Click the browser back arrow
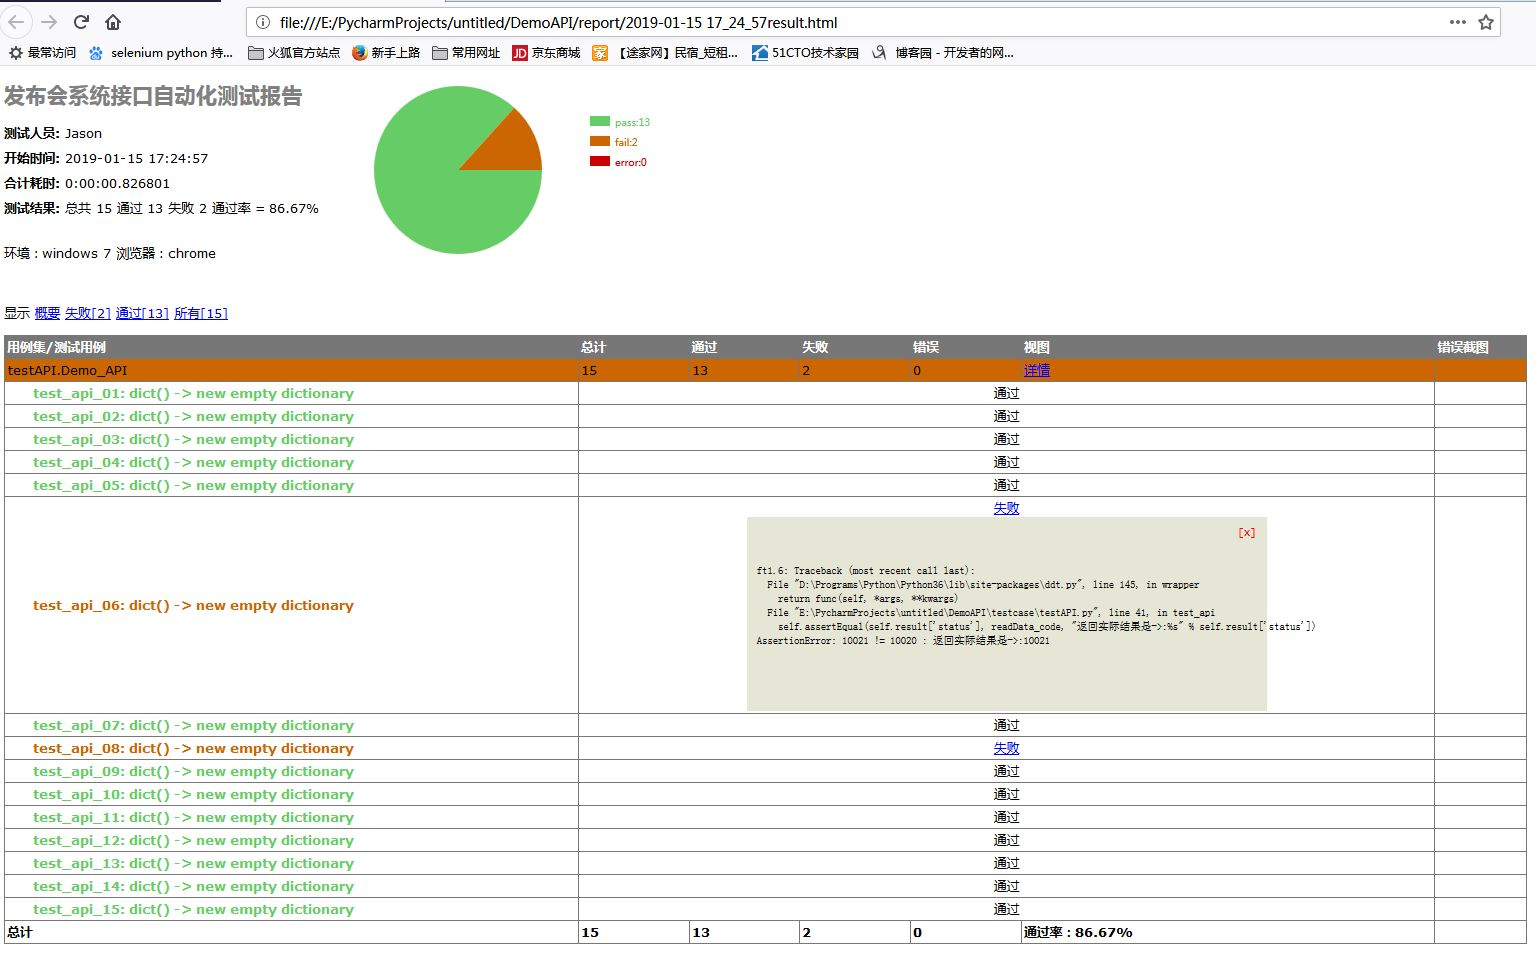Viewport: 1536px width, 956px height. click(x=17, y=22)
